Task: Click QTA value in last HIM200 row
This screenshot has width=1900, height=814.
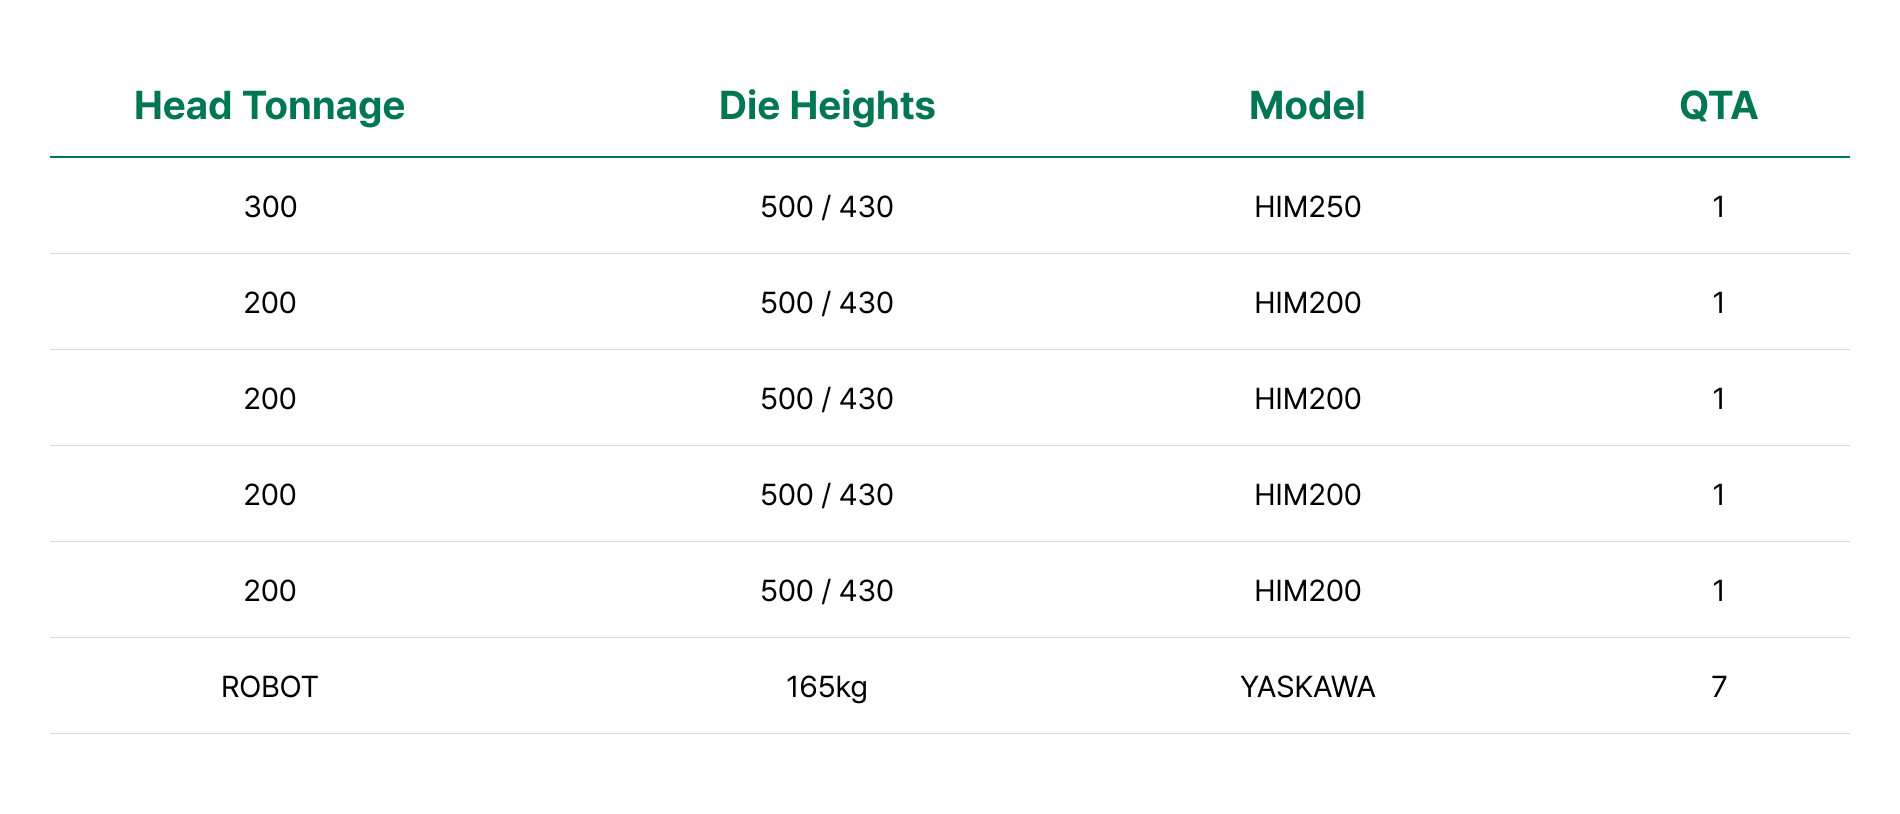Action: 1718,591
